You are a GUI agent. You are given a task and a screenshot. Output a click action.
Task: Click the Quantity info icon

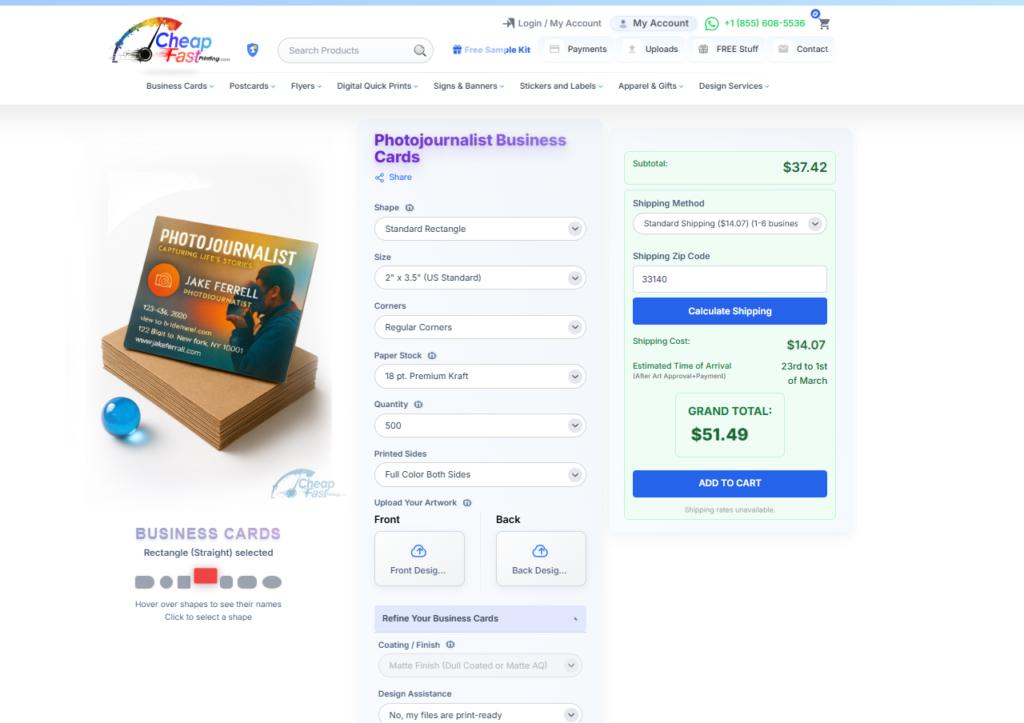[x=419, y=405]
